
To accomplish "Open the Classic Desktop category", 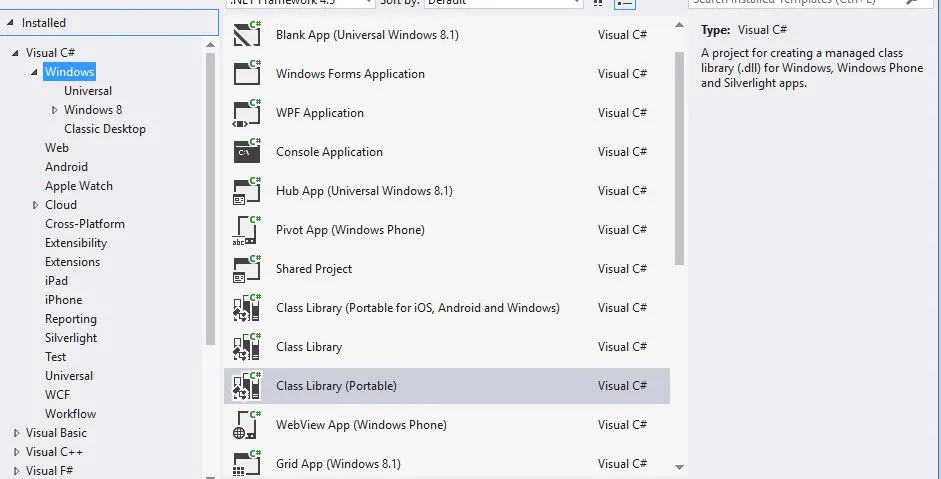I will click(x=105, y=129).
